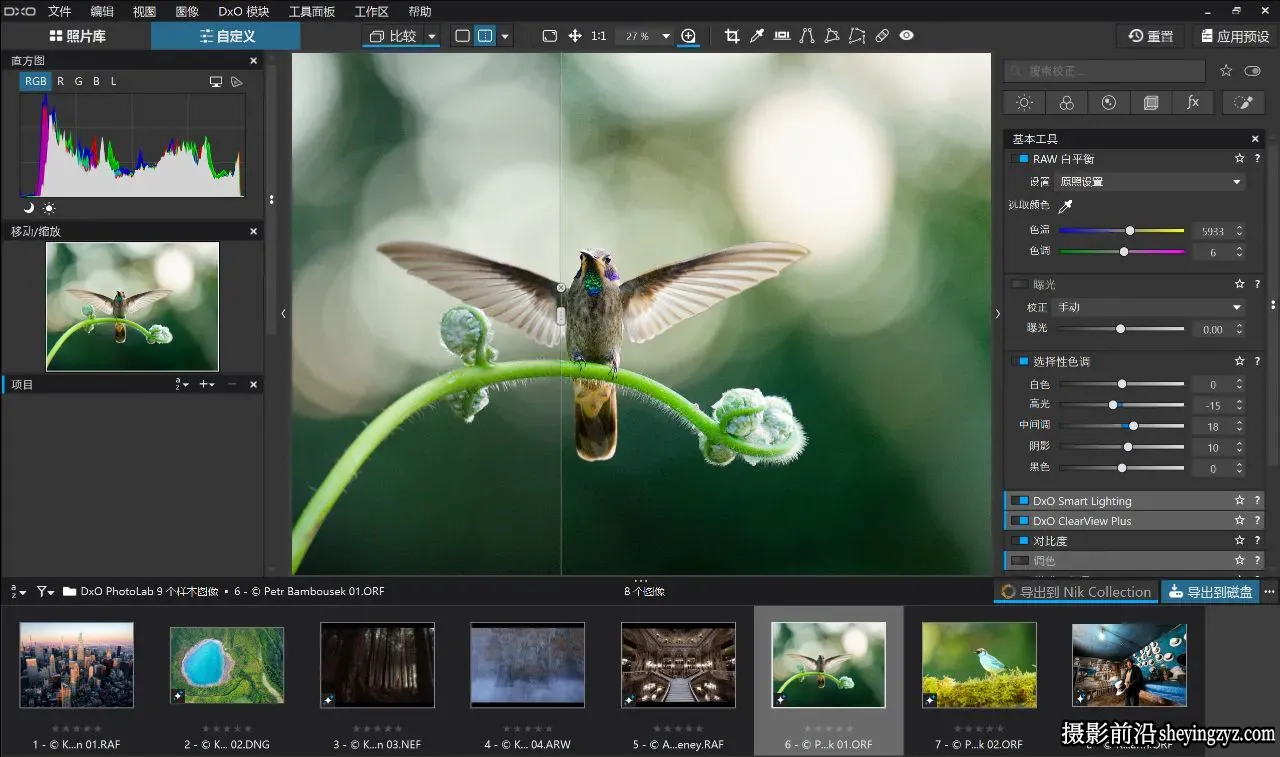Pick the white balance eyedropper in the top toolbar
Viewport: 1280px width, 757px height.
click(757, 36)
